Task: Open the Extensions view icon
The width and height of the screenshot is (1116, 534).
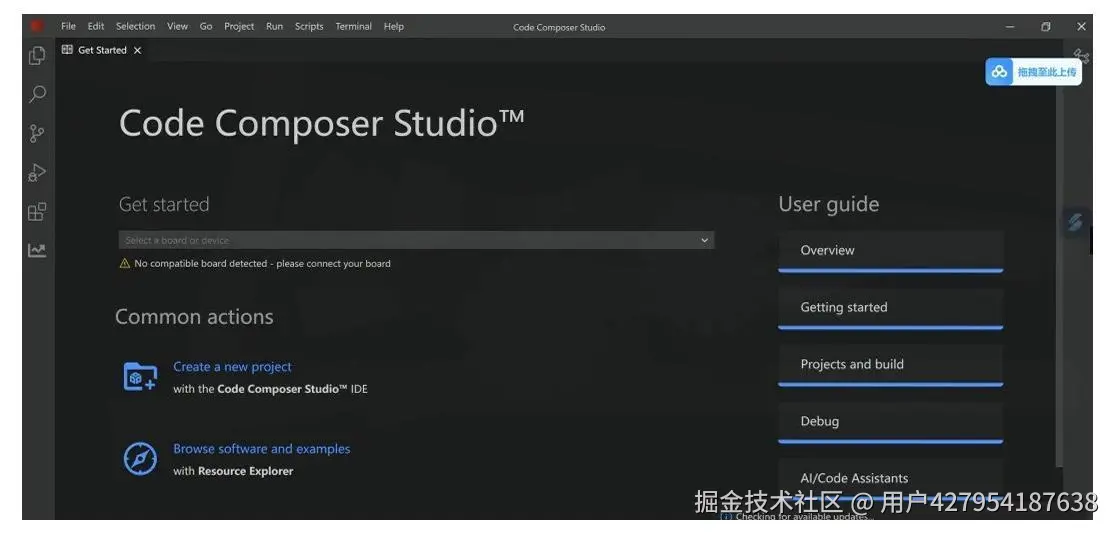Action: tap(37, 211)
